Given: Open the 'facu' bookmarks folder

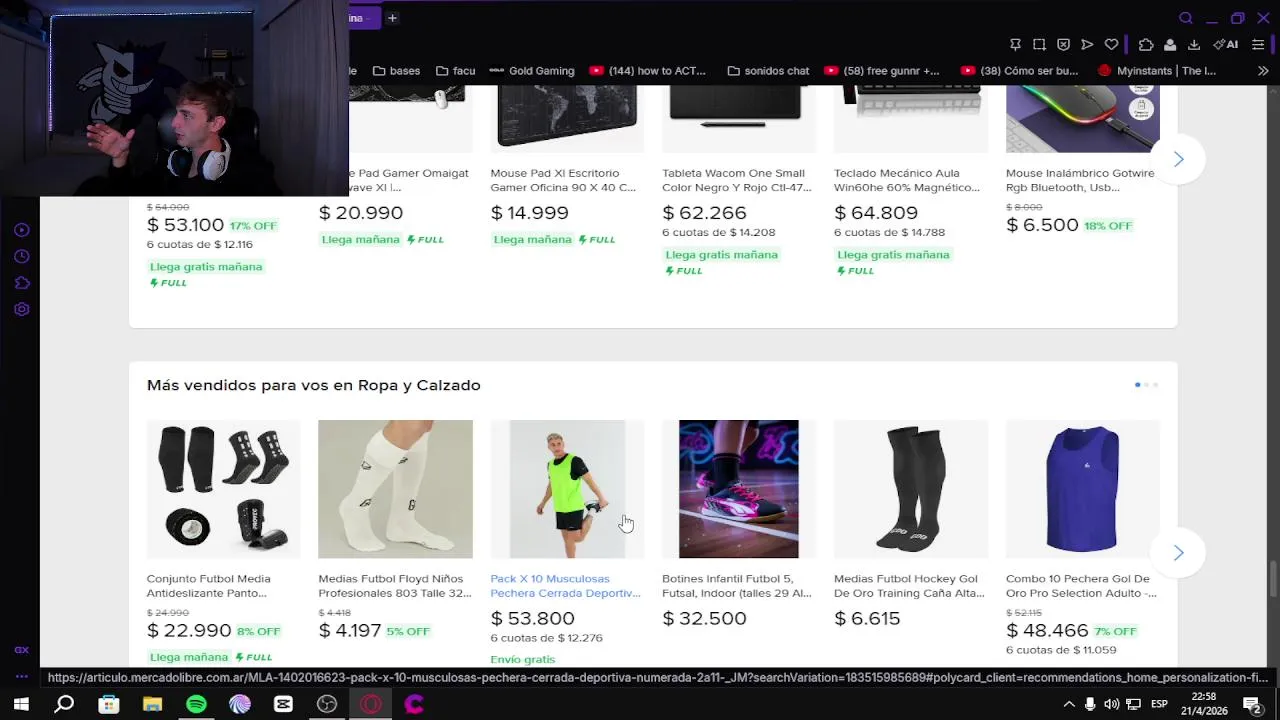Looking at the screenshot, I should pyautogui.click(x=455, y=71).
